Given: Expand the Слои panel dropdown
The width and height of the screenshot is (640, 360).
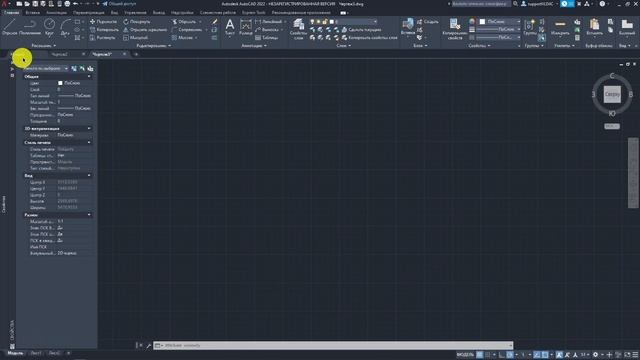Looking at the screenshot, I should click(344, 46).
